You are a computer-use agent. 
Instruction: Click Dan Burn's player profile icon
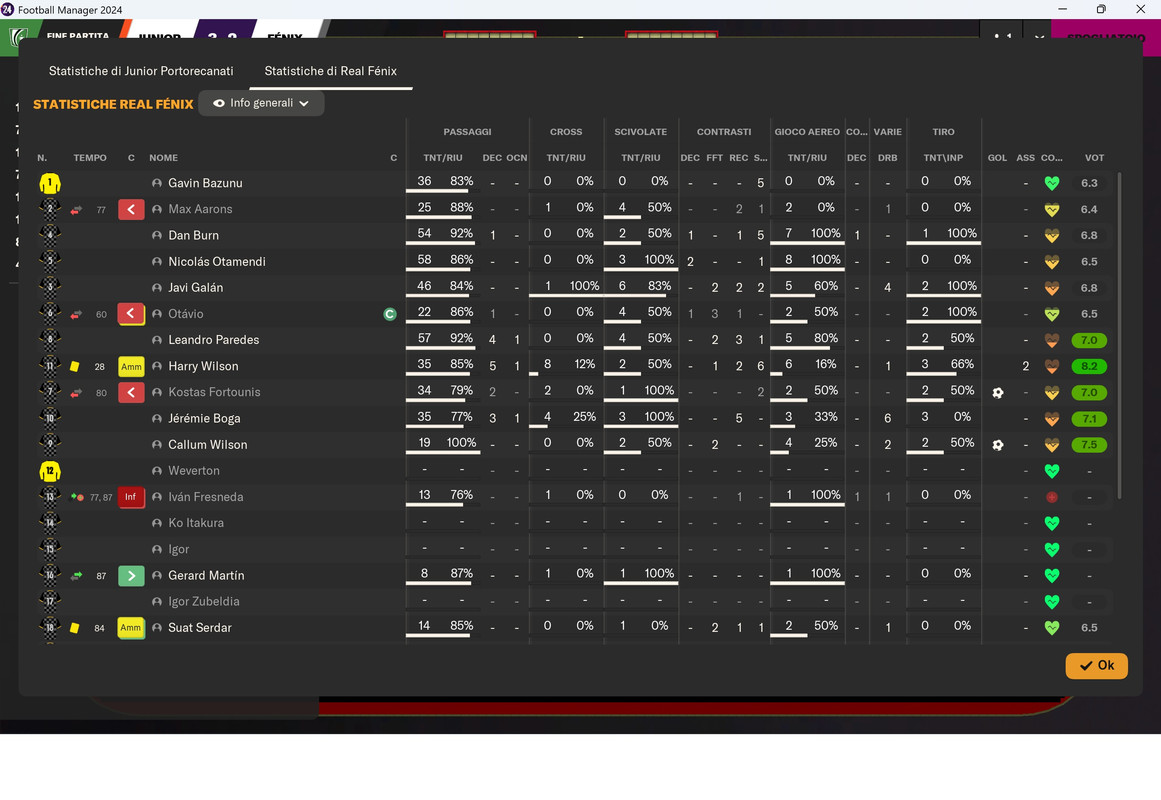click(x=157, y=236)
